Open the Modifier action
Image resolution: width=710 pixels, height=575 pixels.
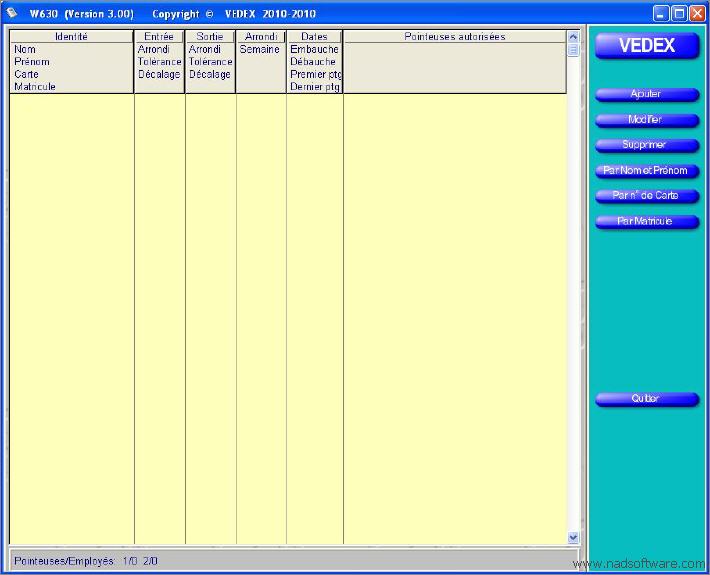click(x=647, y=120)
